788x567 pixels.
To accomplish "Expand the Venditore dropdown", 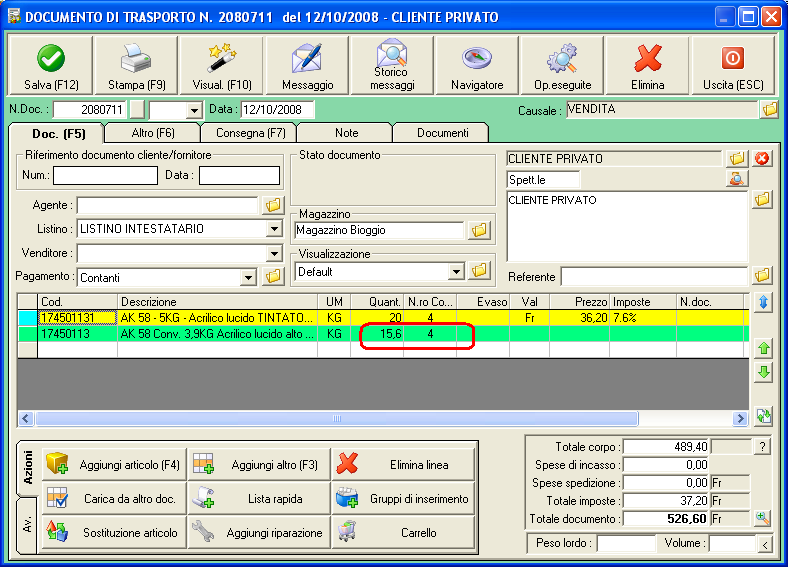I will pyautogui.click(x=274, y=253).
